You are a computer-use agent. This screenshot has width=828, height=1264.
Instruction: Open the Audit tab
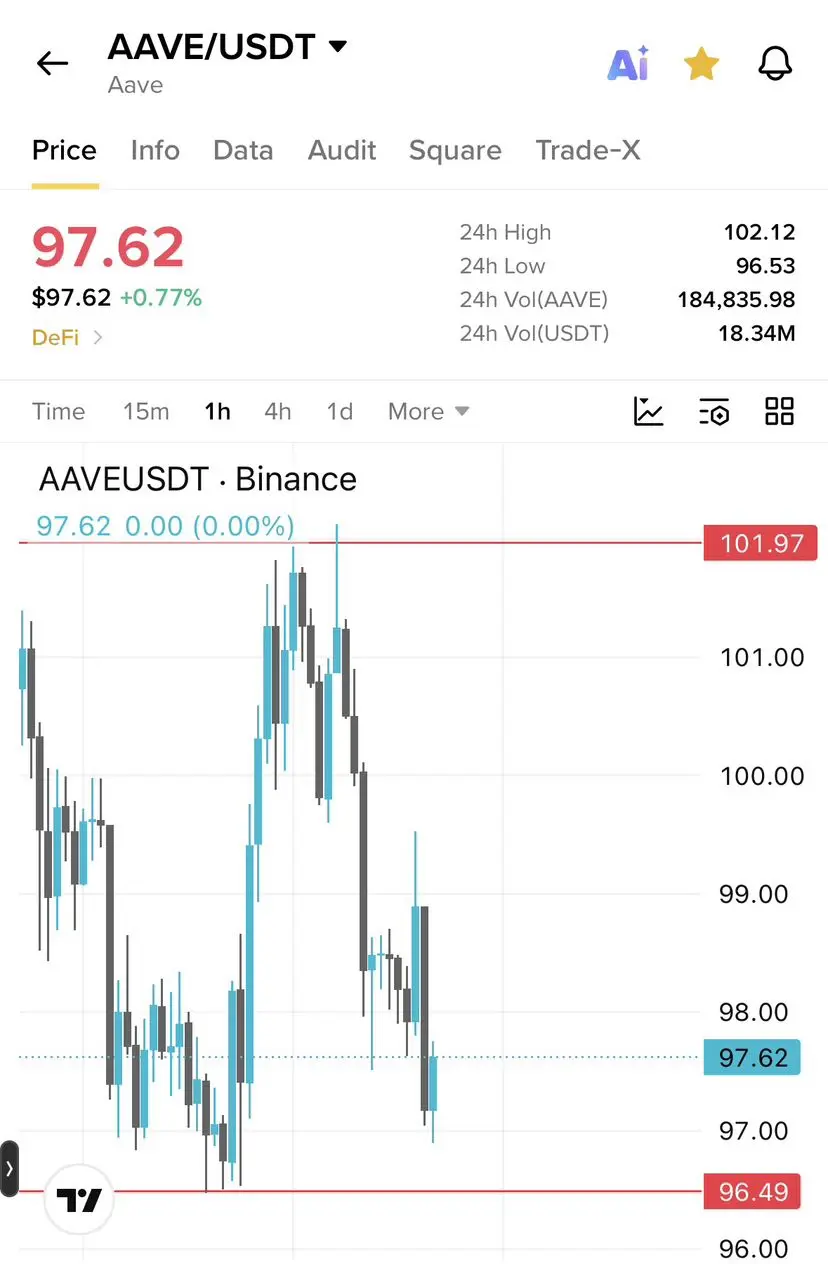pos(342,150)
